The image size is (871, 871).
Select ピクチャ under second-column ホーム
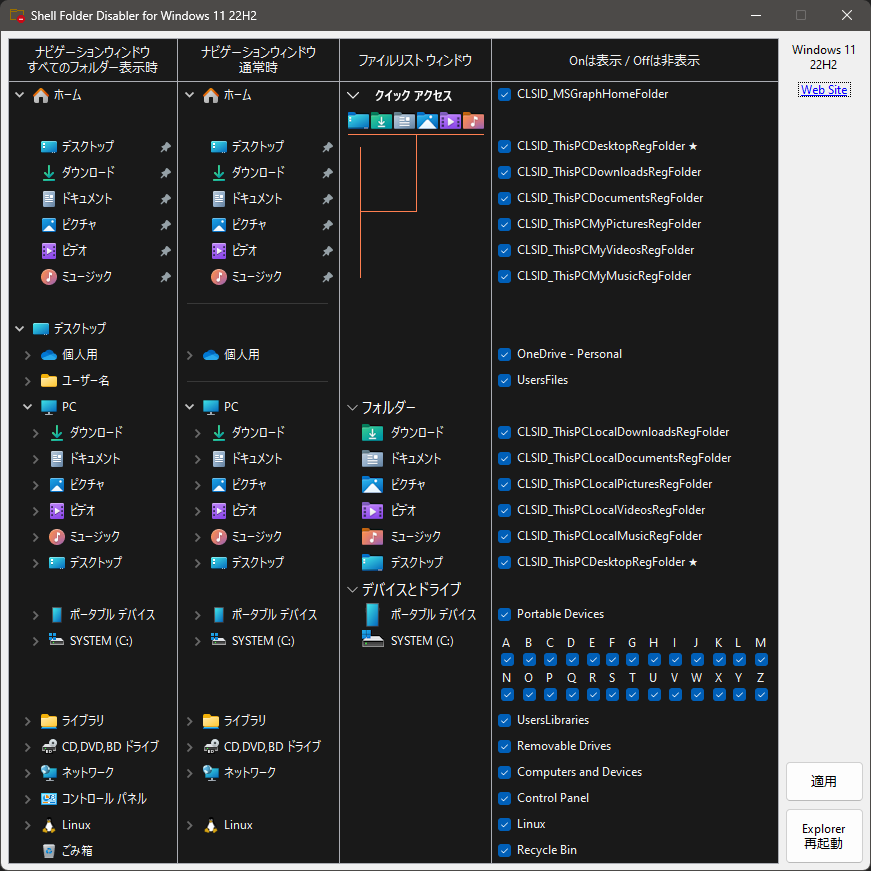pos(249,225)
